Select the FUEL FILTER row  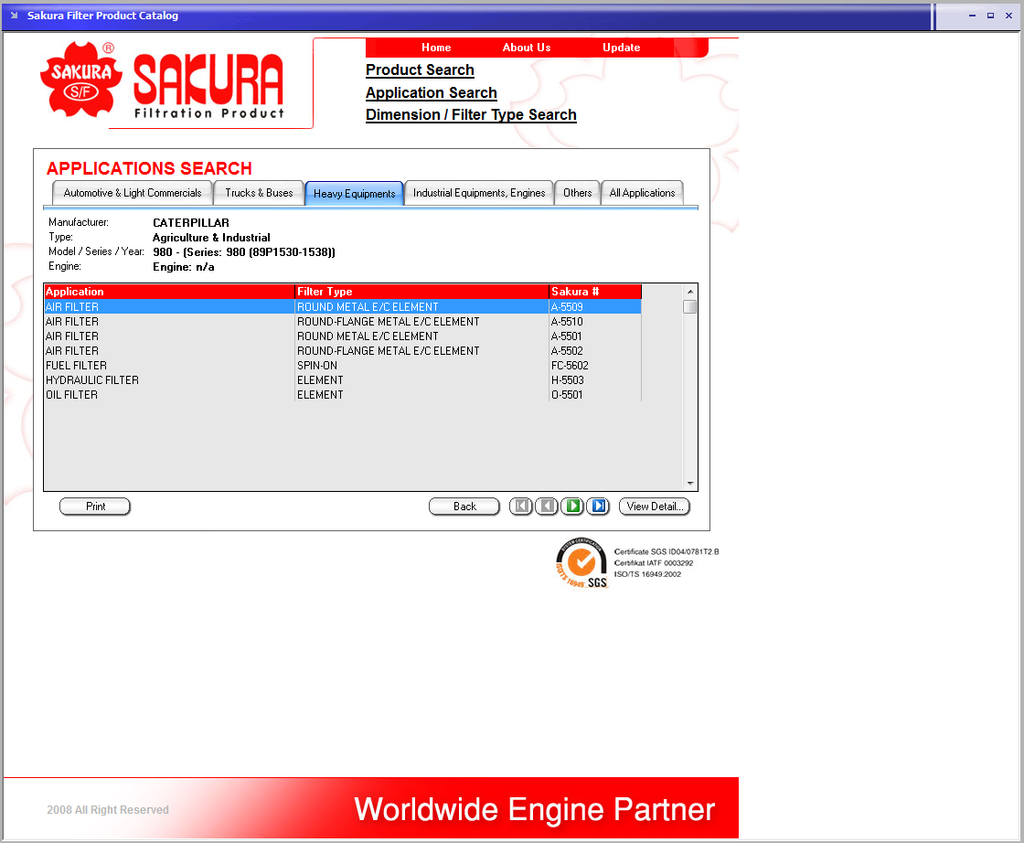click(343, 366)
